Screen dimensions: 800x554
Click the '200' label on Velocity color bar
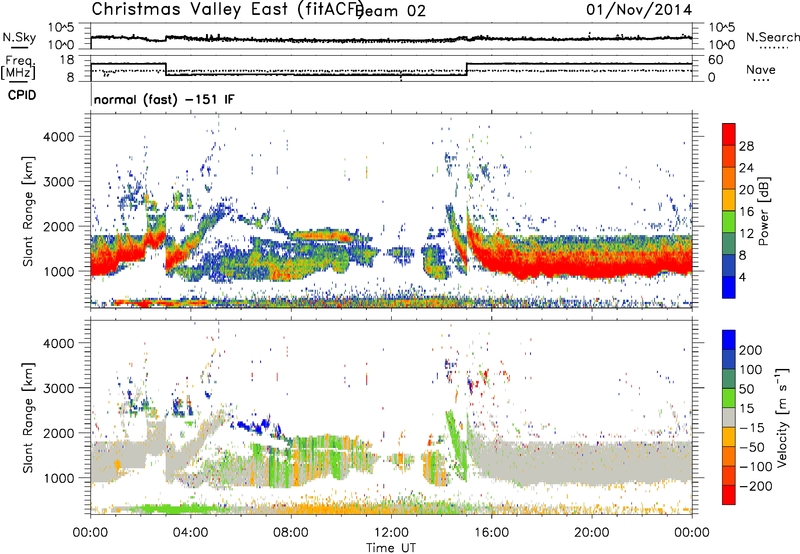pyautogui.click(x=751, y=350)
